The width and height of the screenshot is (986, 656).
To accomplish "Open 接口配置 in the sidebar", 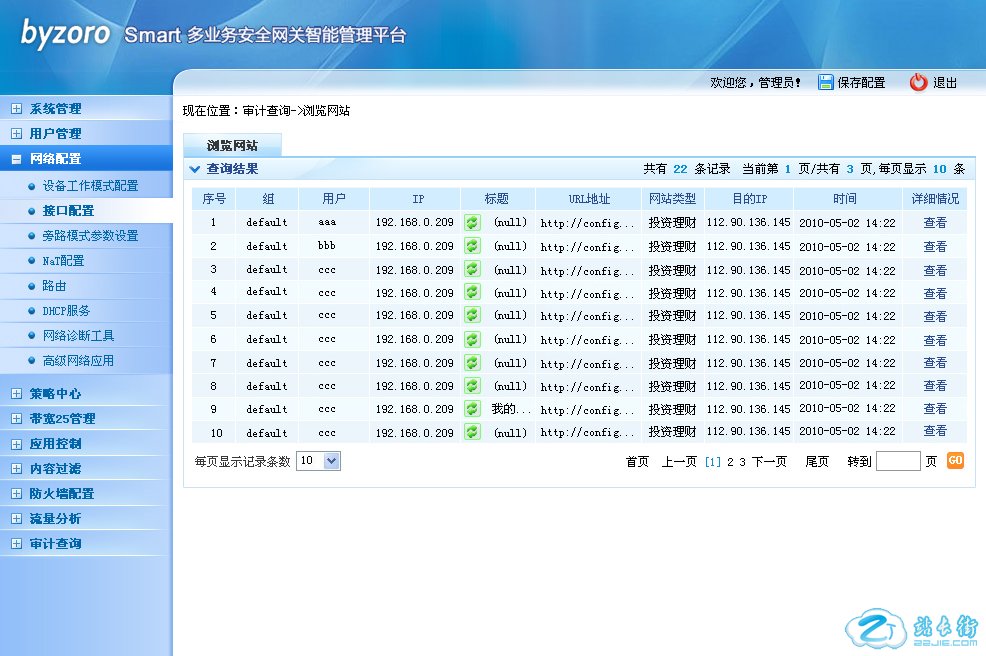I will [x=68, y=211].
